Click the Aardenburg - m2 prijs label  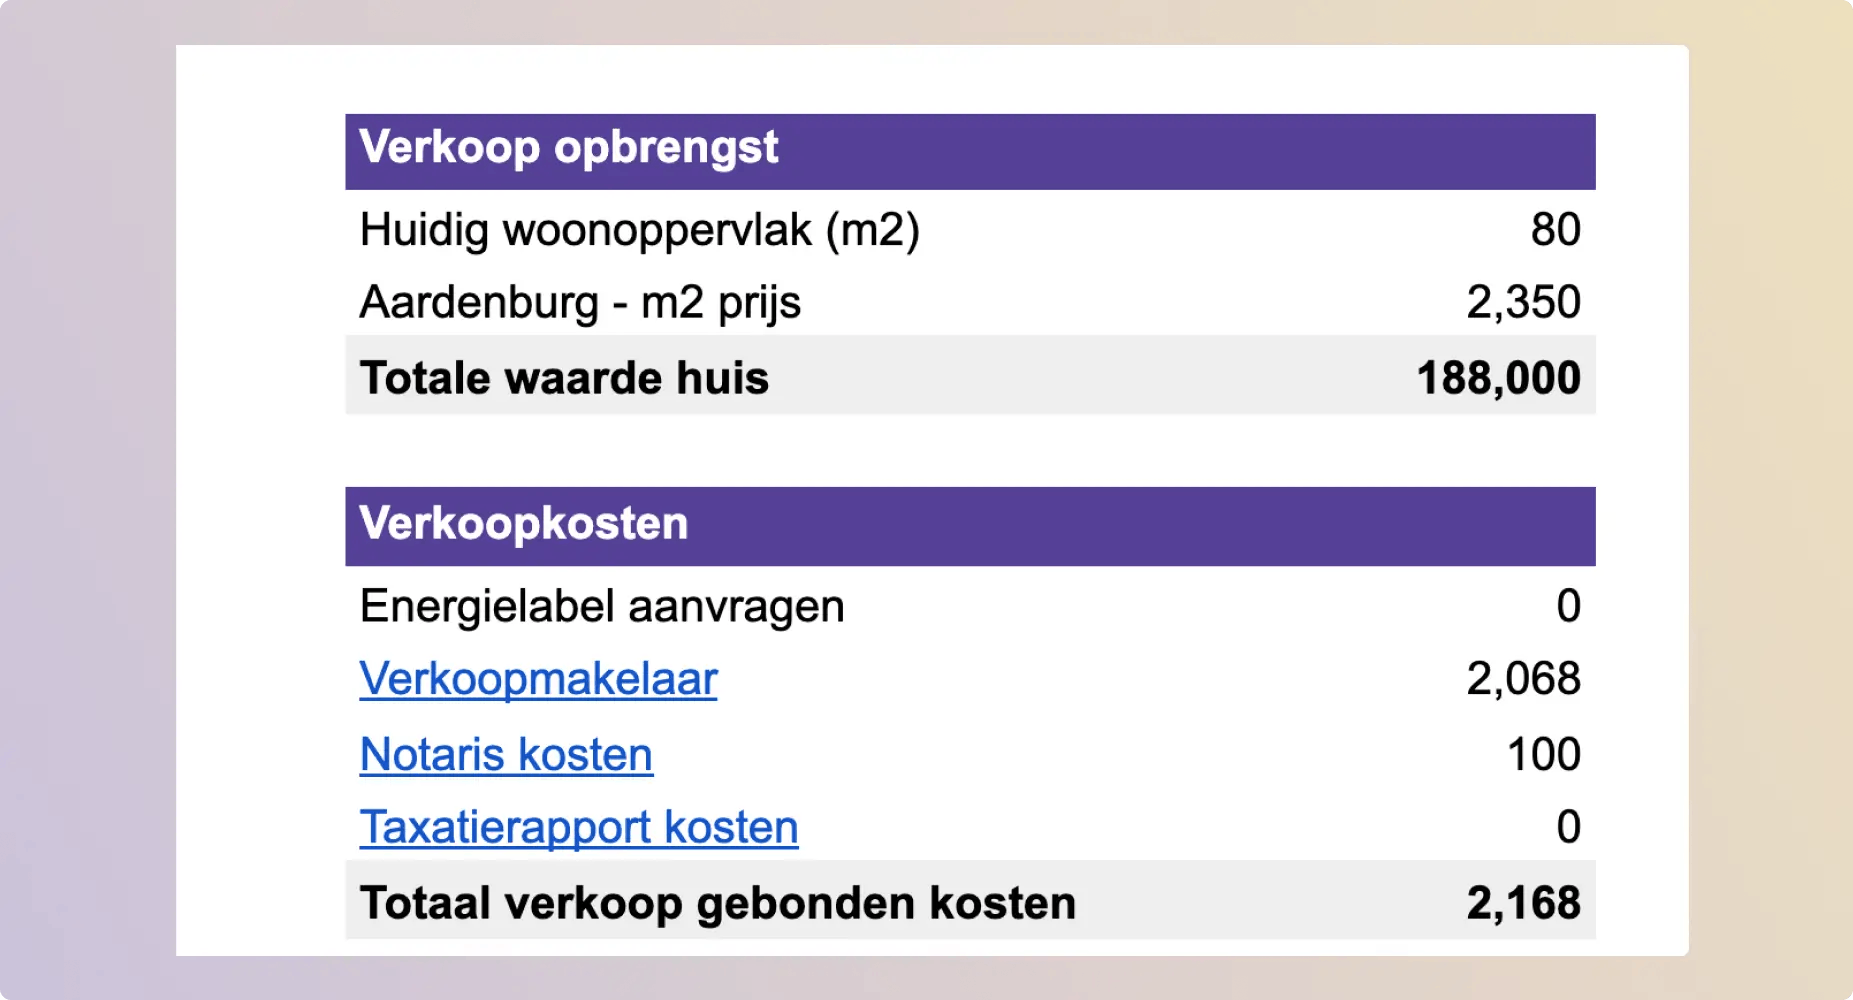(580, 302)
